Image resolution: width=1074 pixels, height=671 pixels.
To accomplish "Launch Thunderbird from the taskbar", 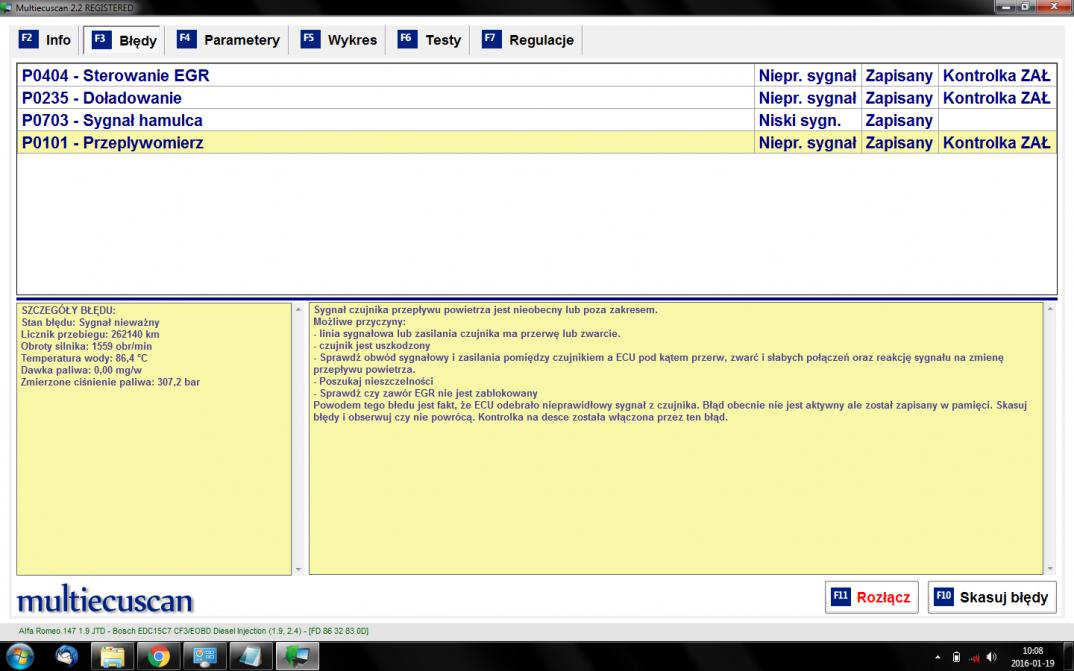I will (x=67, y=656).
